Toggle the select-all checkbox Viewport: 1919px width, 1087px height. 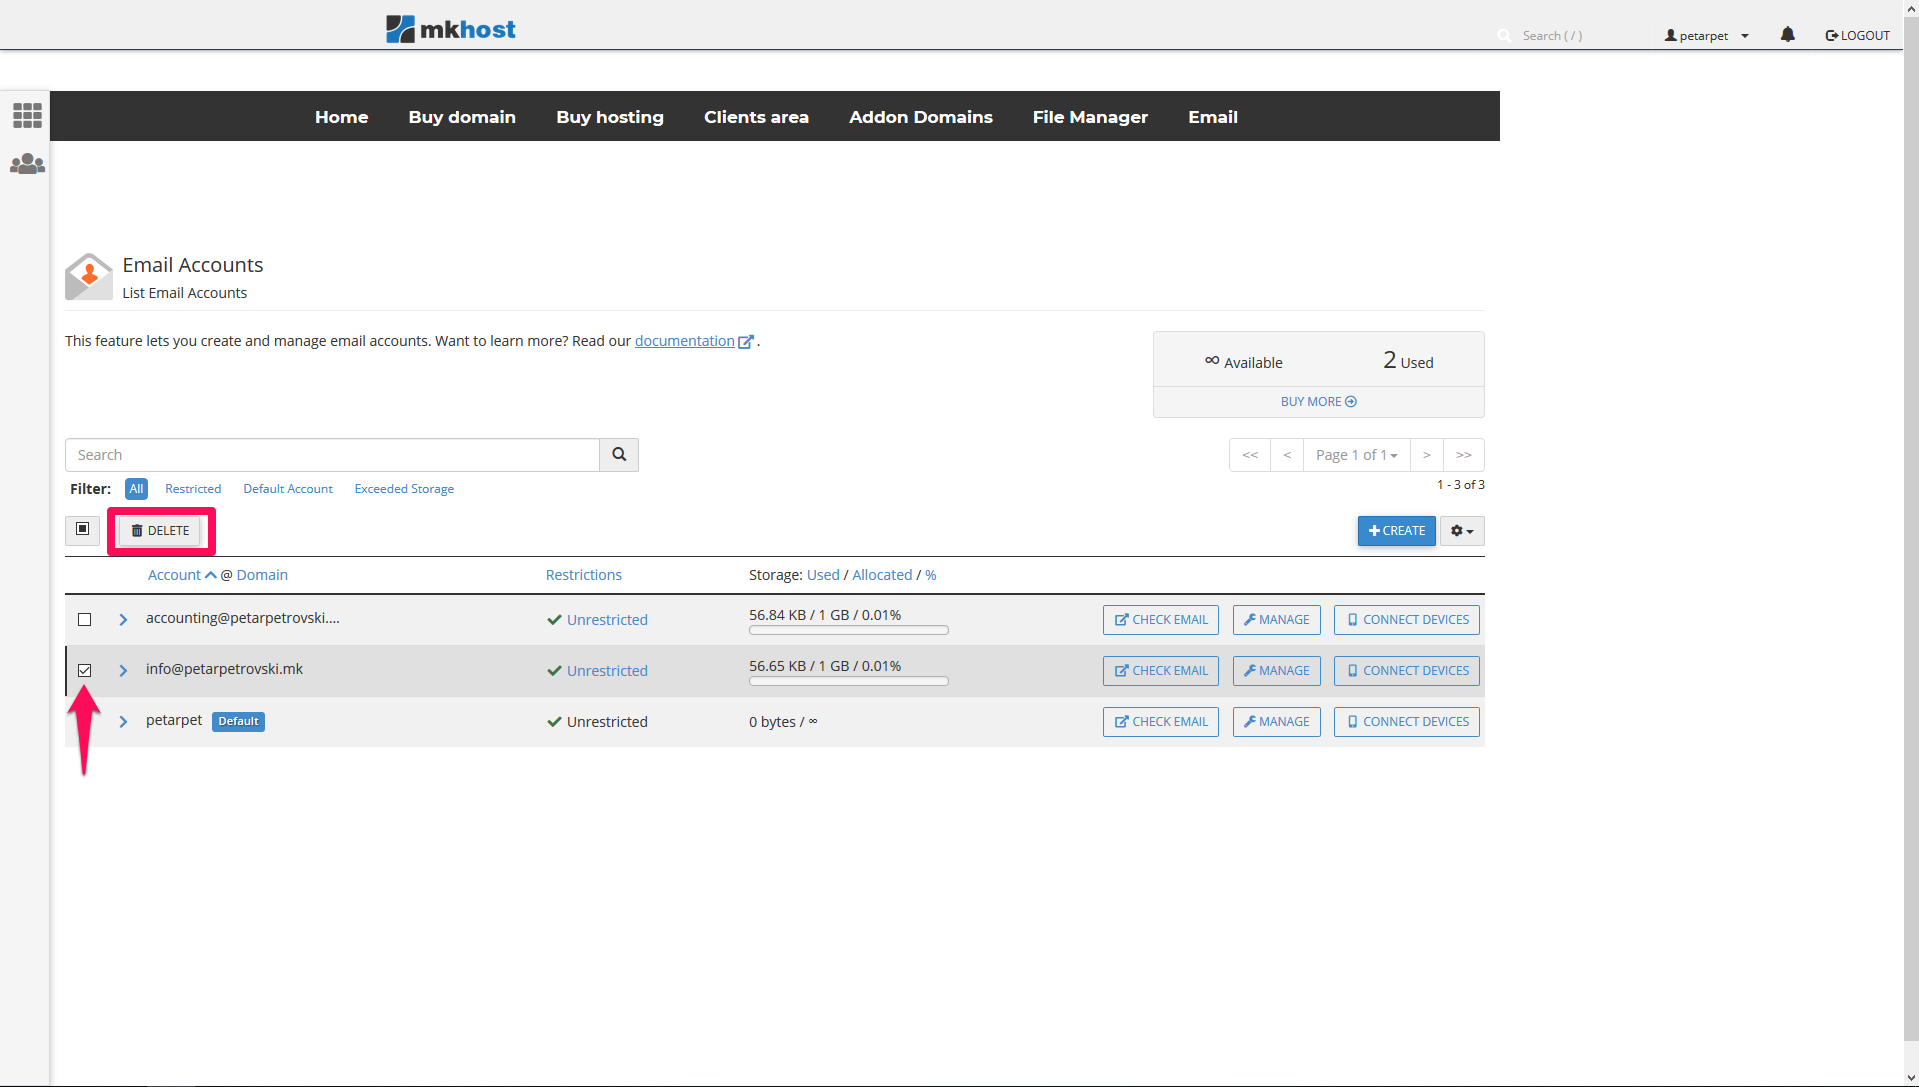pos(83,529)
